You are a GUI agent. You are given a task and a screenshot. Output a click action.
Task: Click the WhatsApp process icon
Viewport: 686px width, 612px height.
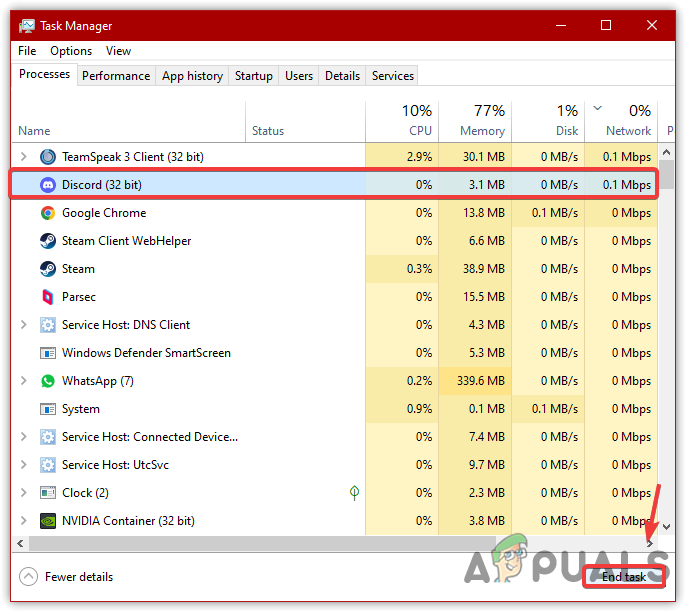[x=48, y=381]
